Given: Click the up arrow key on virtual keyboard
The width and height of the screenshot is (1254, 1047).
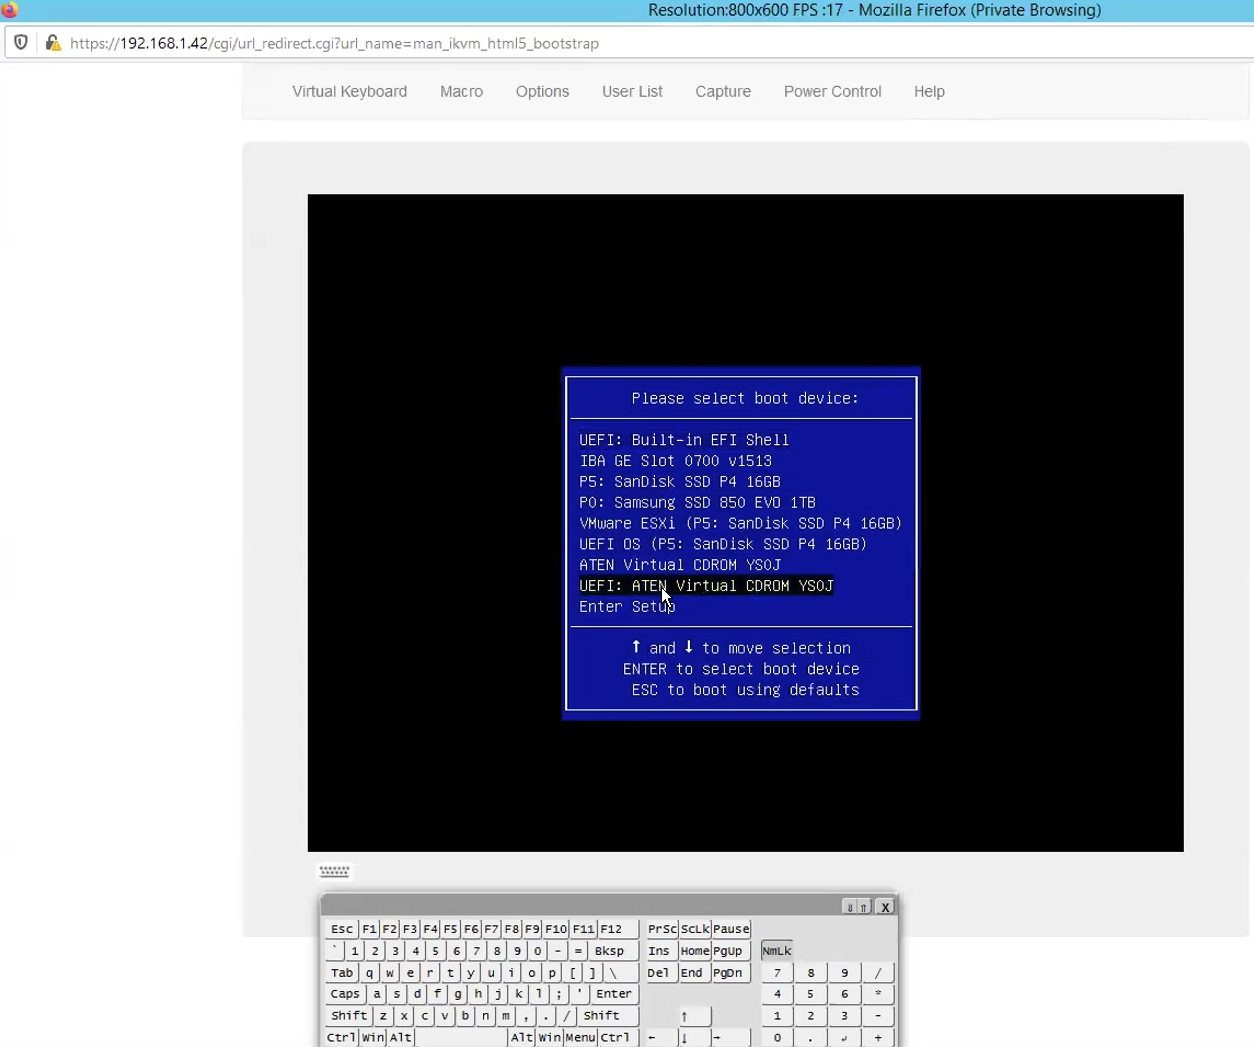Looking at the screenshot, I should tap(695, 1016).
